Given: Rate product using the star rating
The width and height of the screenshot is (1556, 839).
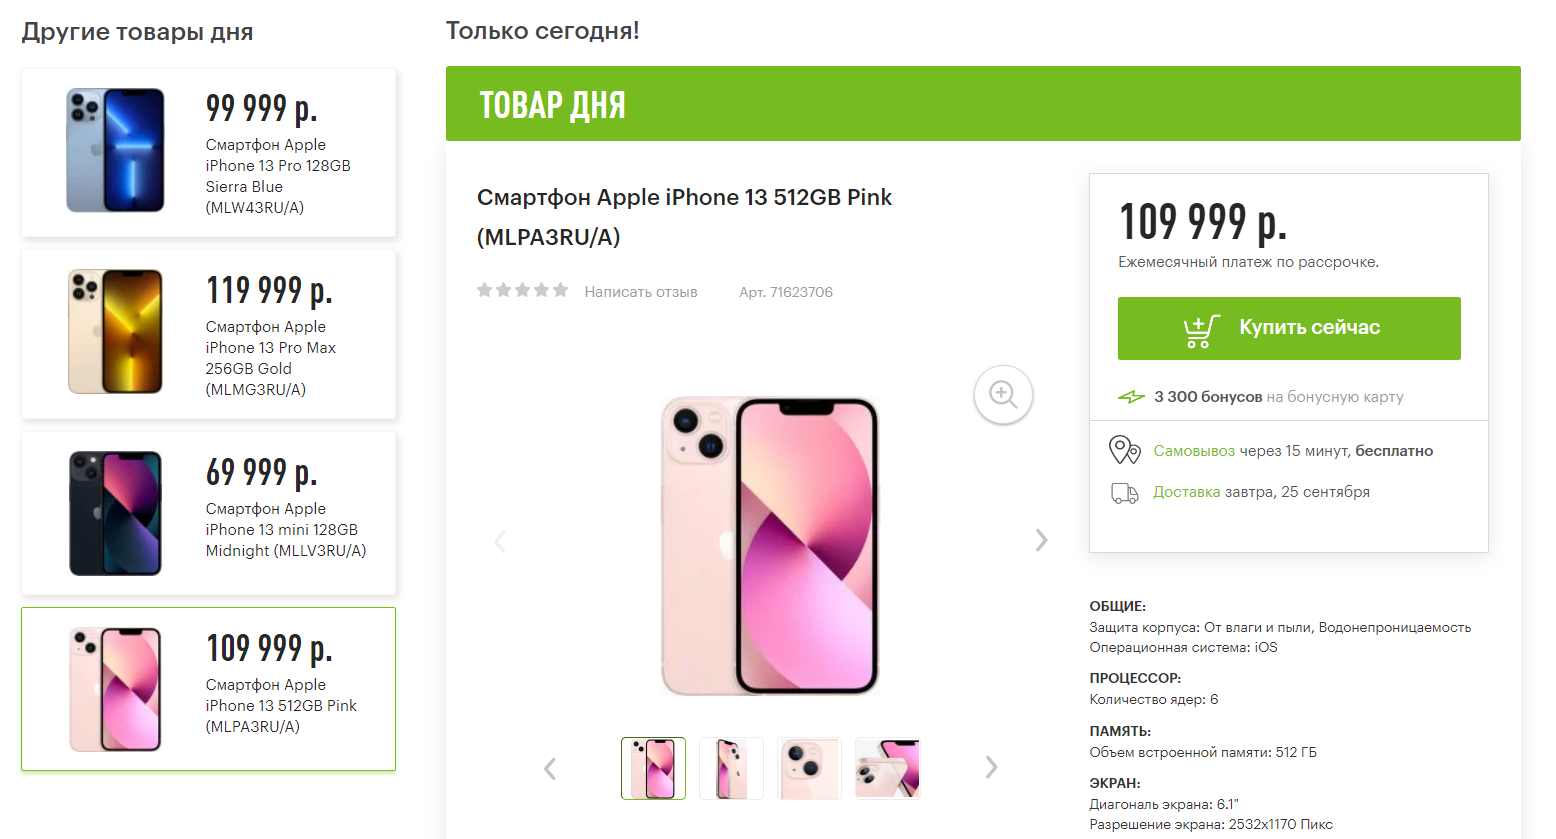Looking at the screenshot, I should tap(522, 291).
